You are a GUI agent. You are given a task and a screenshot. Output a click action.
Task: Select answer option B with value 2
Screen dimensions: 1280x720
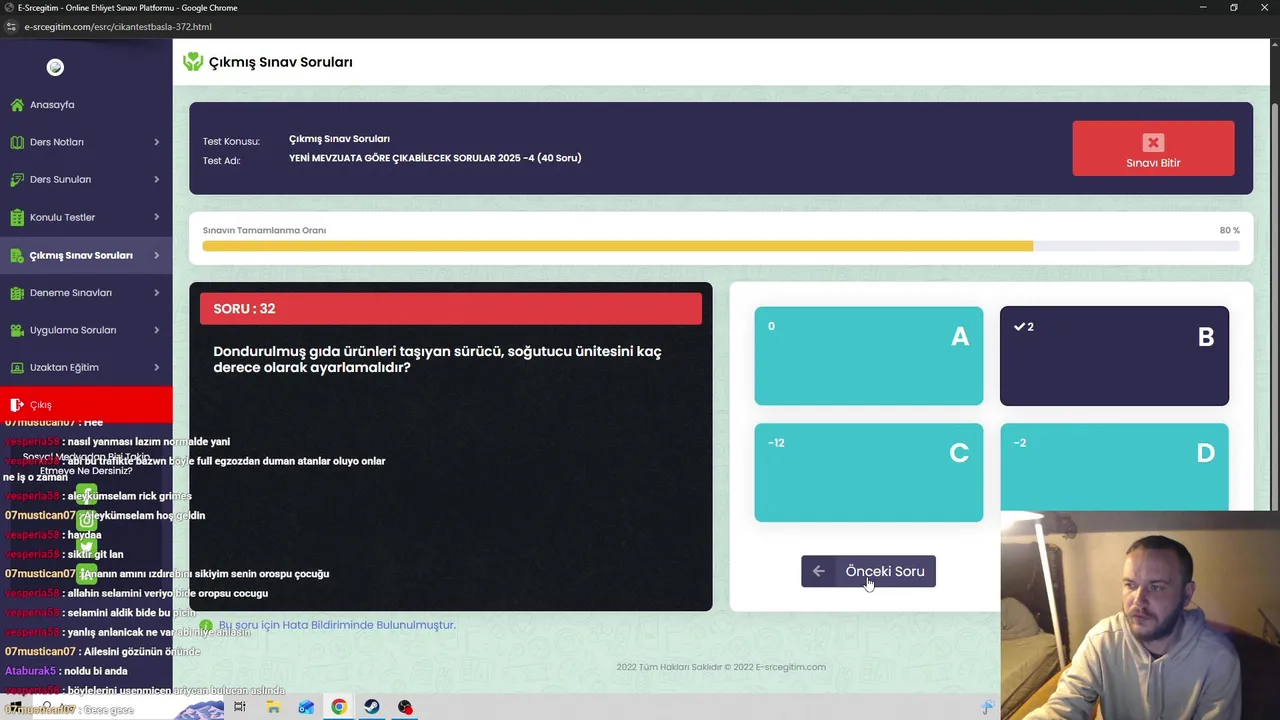coord(1114,356)
